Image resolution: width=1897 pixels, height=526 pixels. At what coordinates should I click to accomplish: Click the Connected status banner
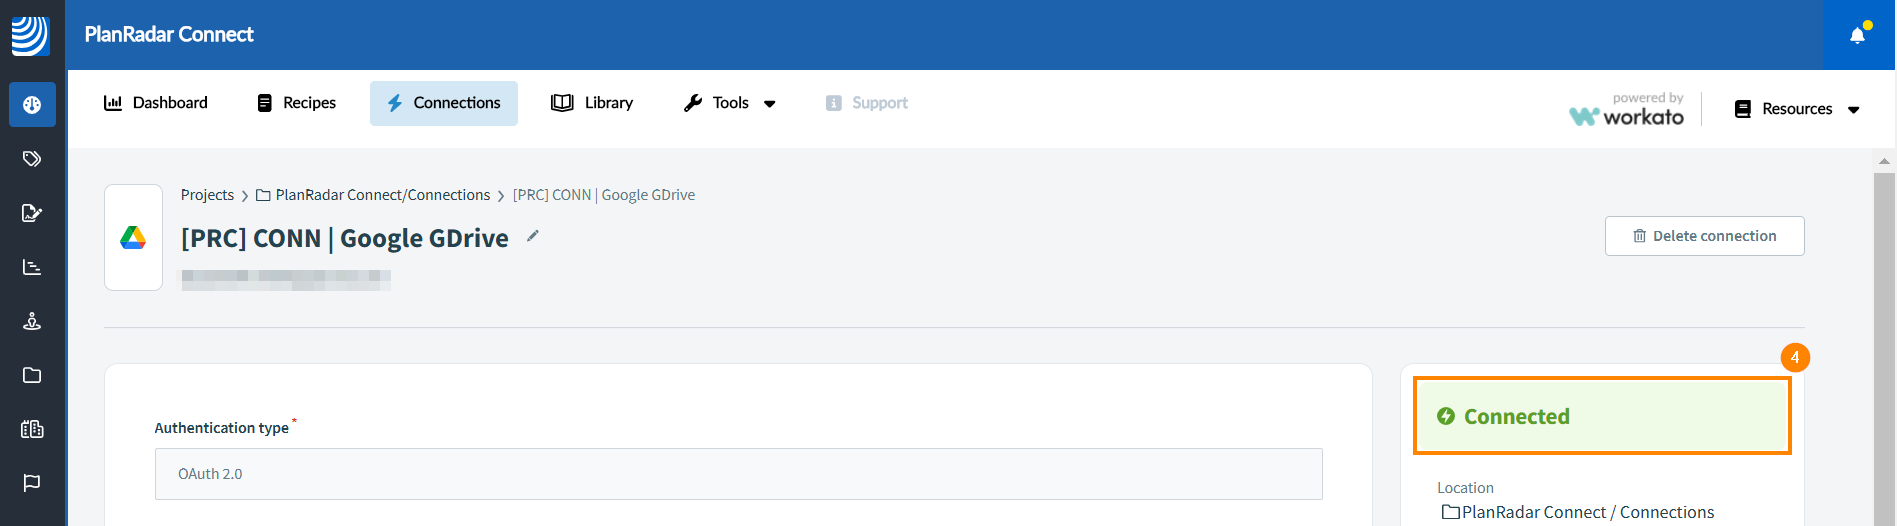[x=1602, y=416]
